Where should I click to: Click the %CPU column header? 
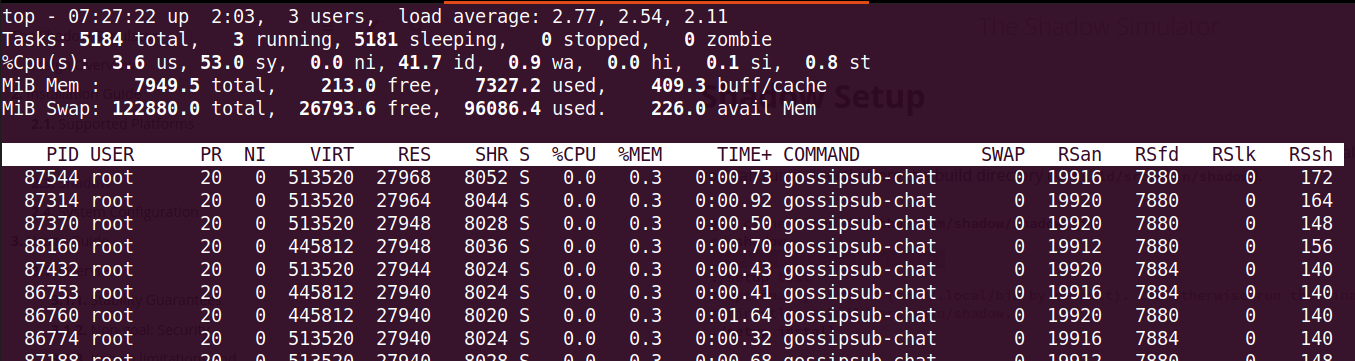(x=574, y=155)
